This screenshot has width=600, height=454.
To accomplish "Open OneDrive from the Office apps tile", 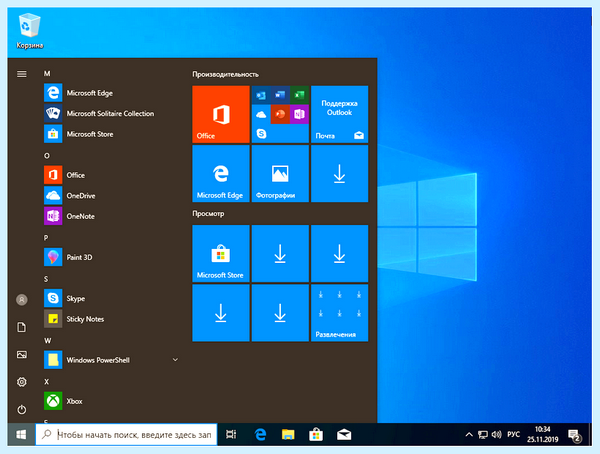I will (x=261, y=114).
